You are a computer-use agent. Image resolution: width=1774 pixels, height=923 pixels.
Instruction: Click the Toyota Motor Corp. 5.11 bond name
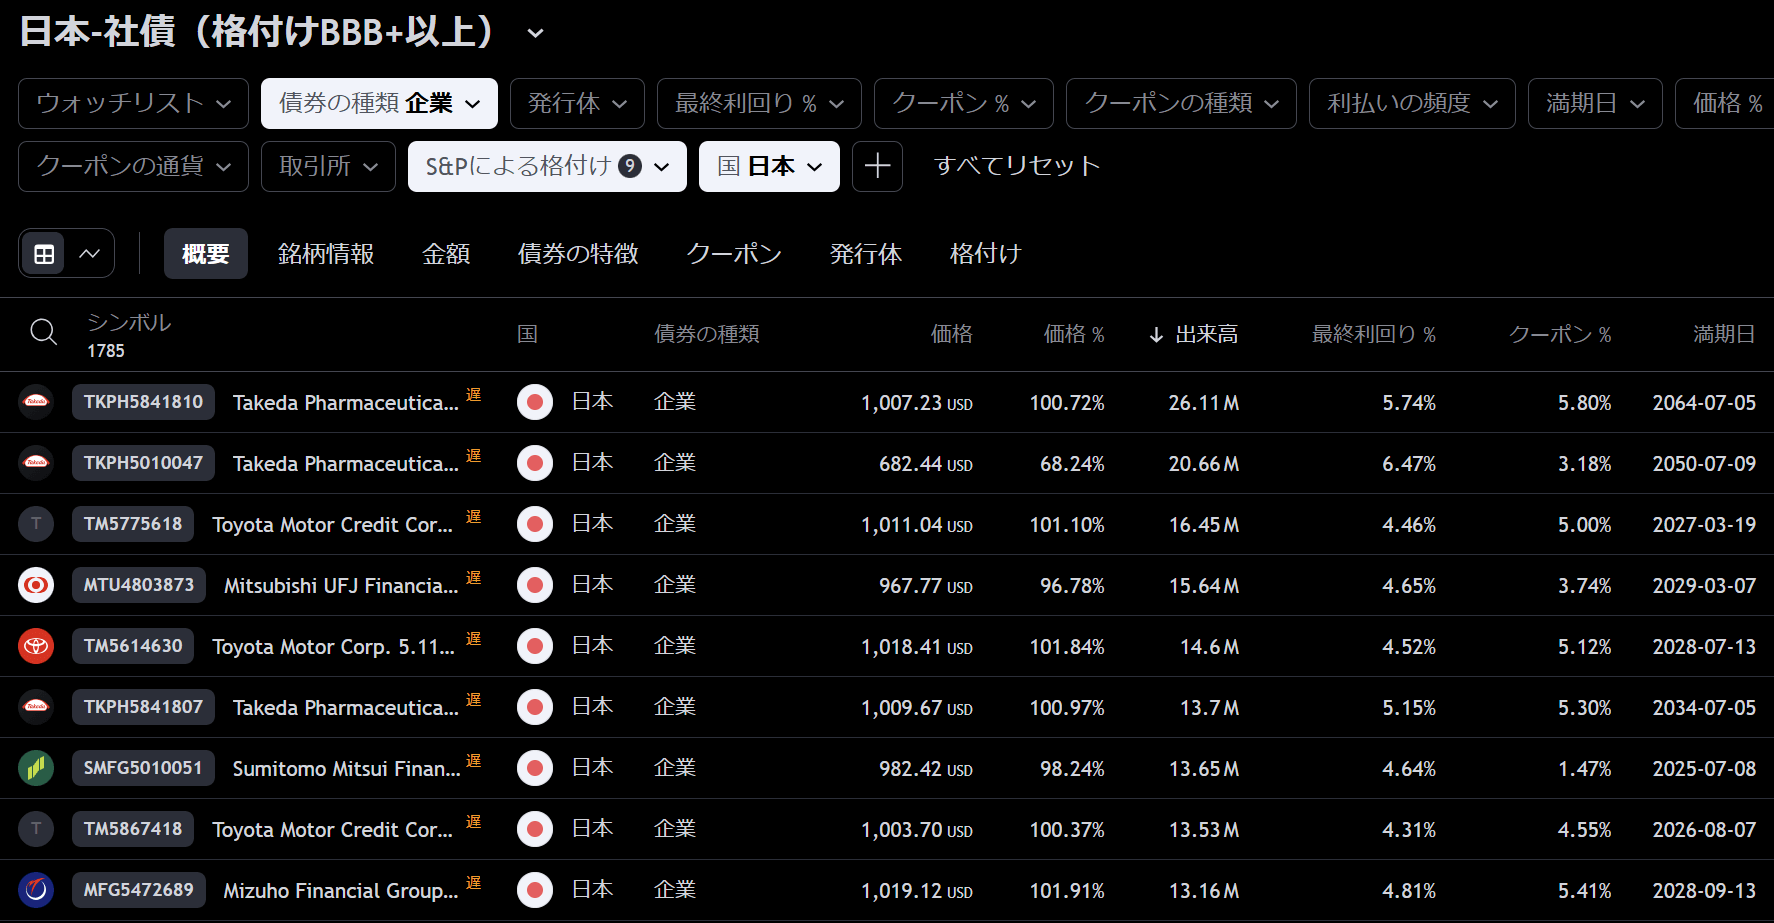click(x=333, y=647)
